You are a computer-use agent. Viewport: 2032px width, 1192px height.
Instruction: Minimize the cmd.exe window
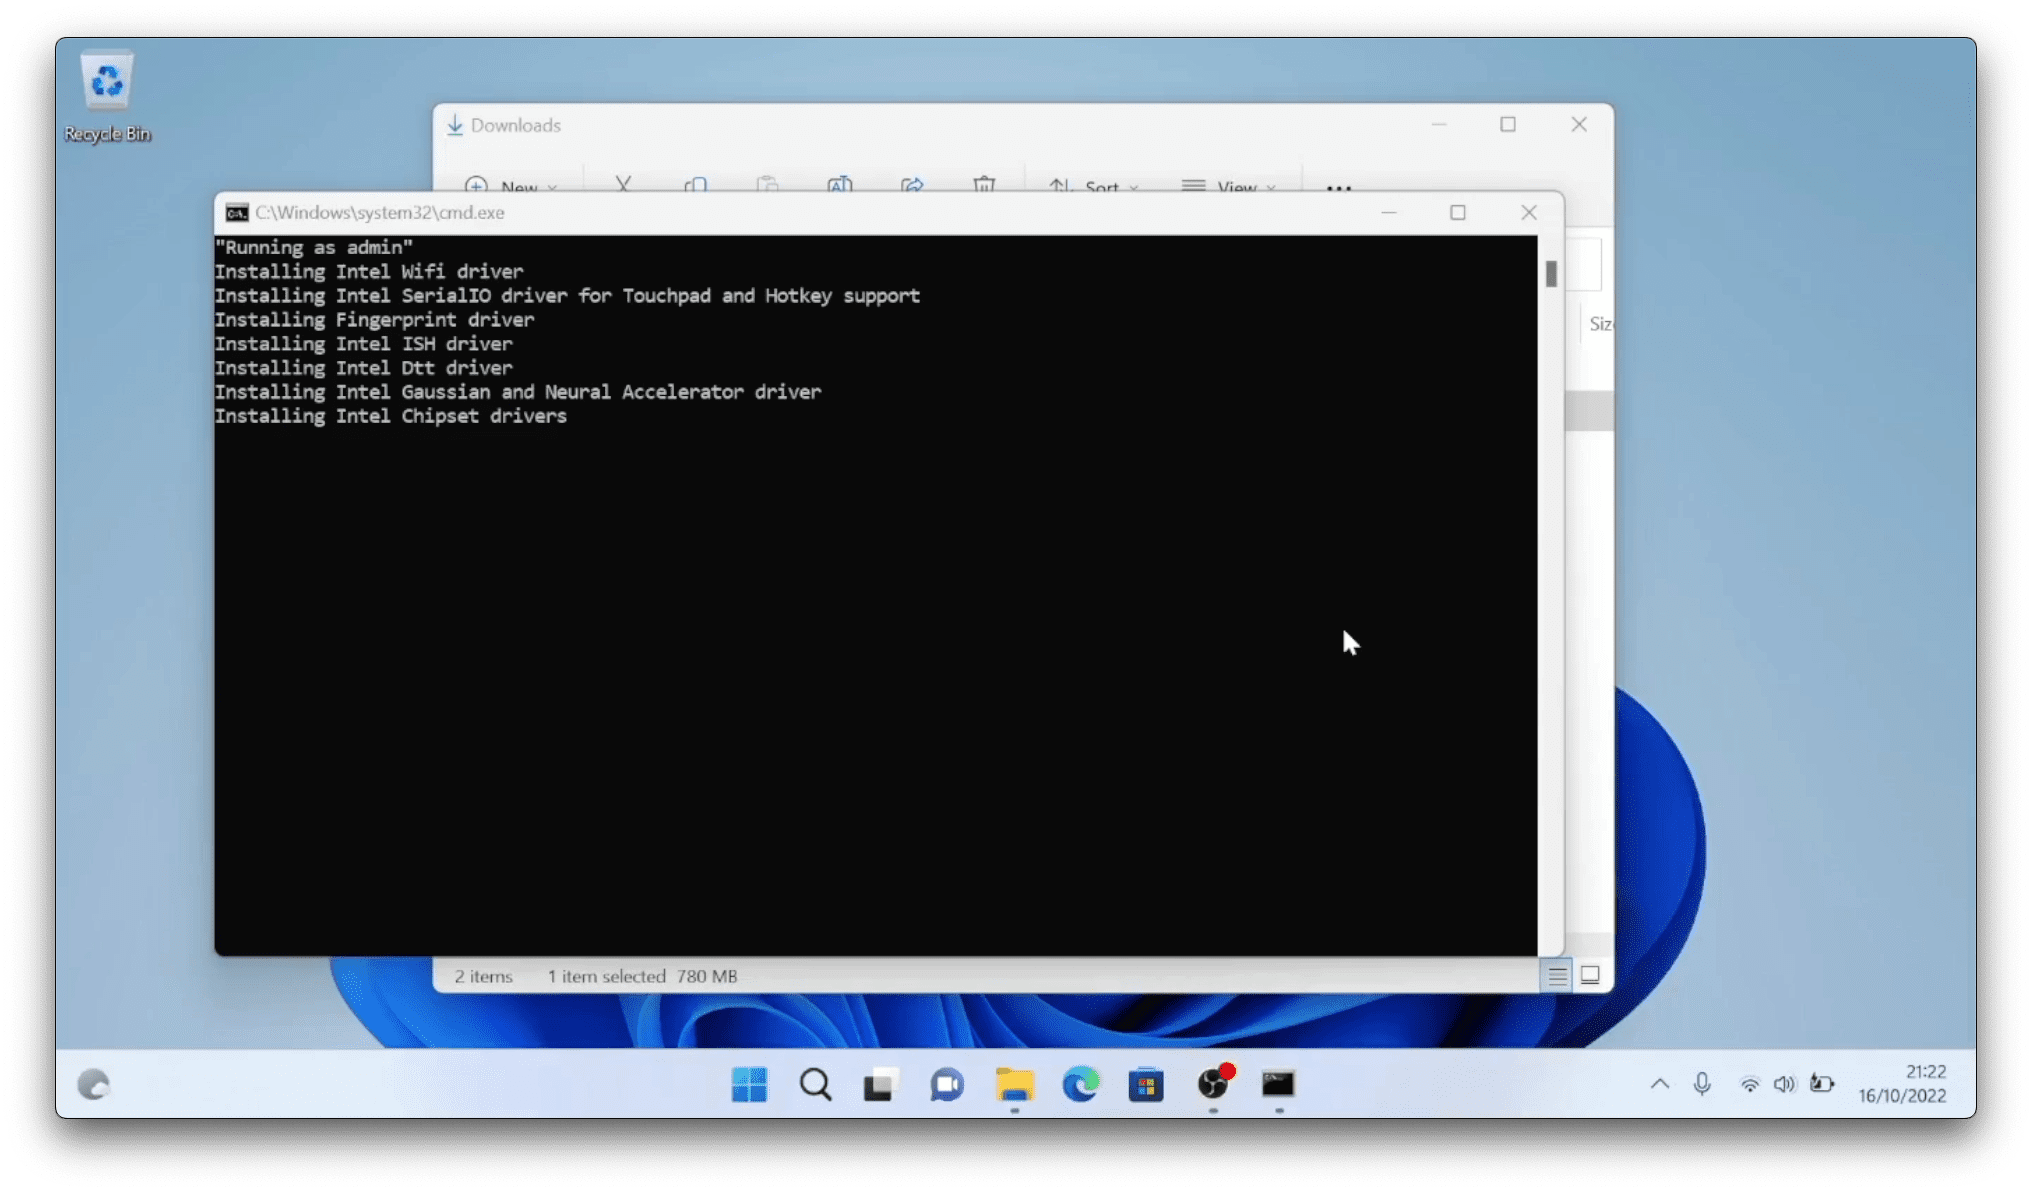click(x=1388, y=213)
